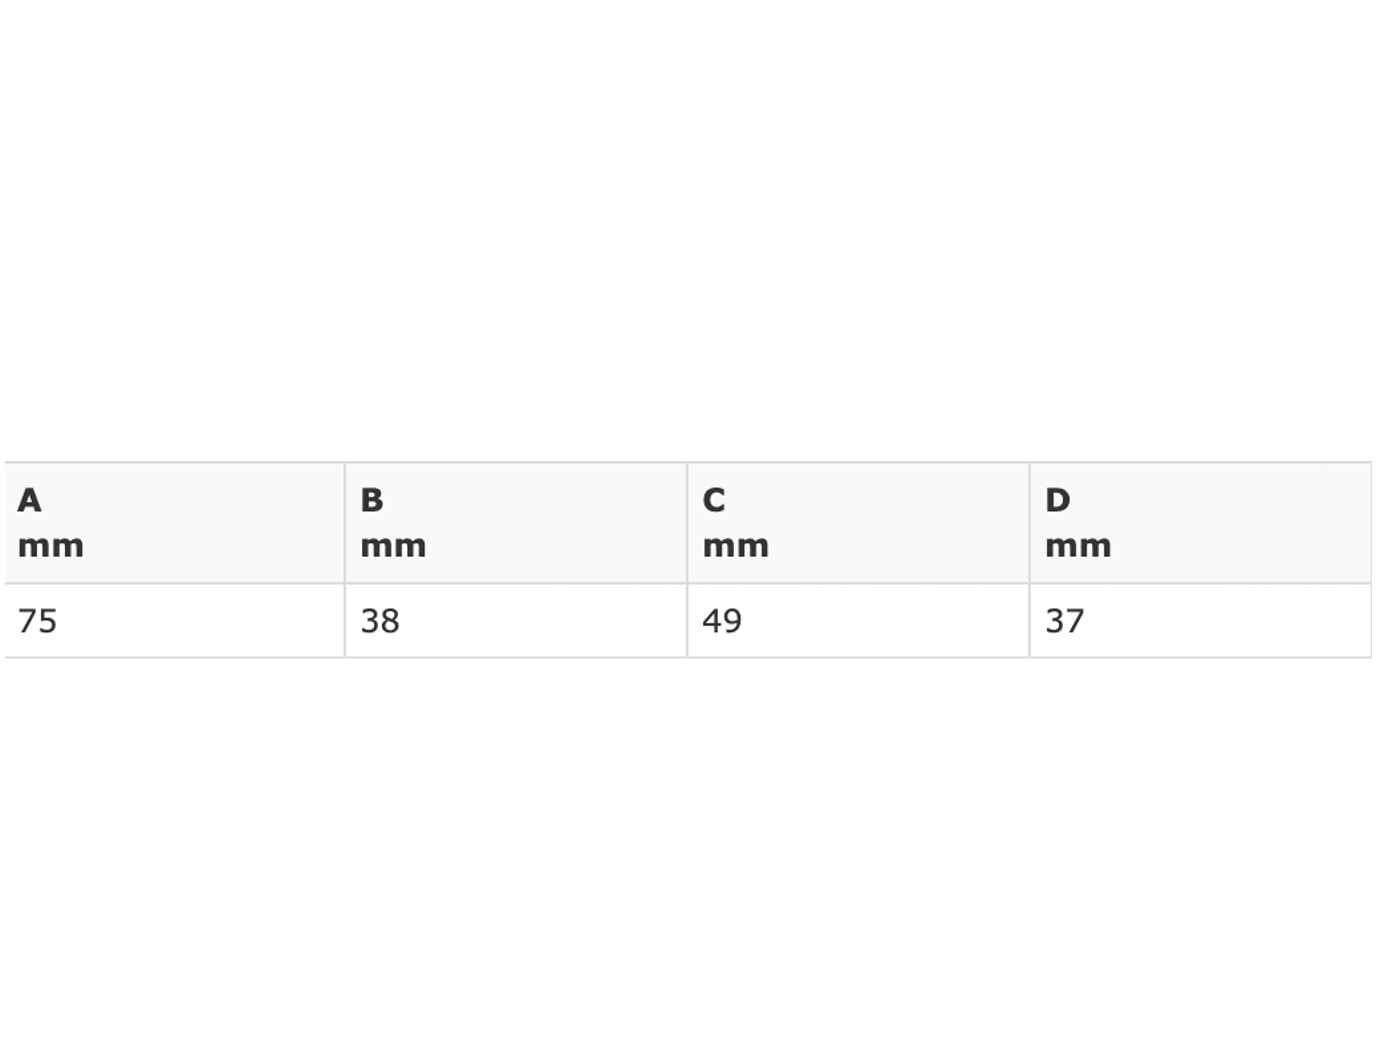Click the value 37
Image resolution: width=1379 pixels, height=1045 pixels.
tap(1065, 621)
